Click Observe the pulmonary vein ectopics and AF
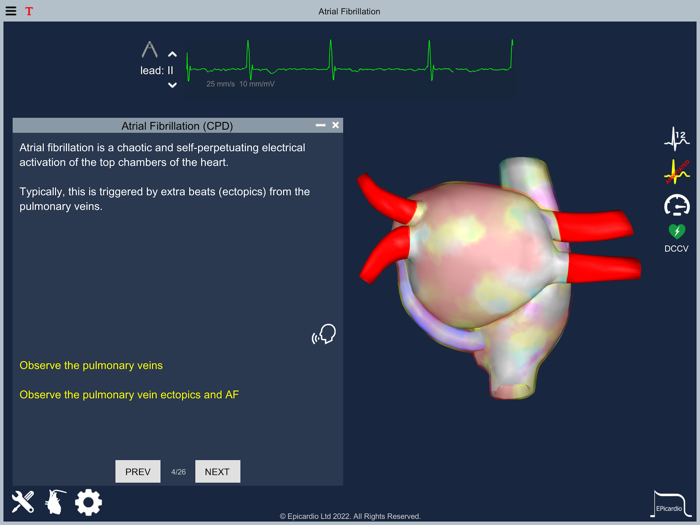 tap(129, 395)
